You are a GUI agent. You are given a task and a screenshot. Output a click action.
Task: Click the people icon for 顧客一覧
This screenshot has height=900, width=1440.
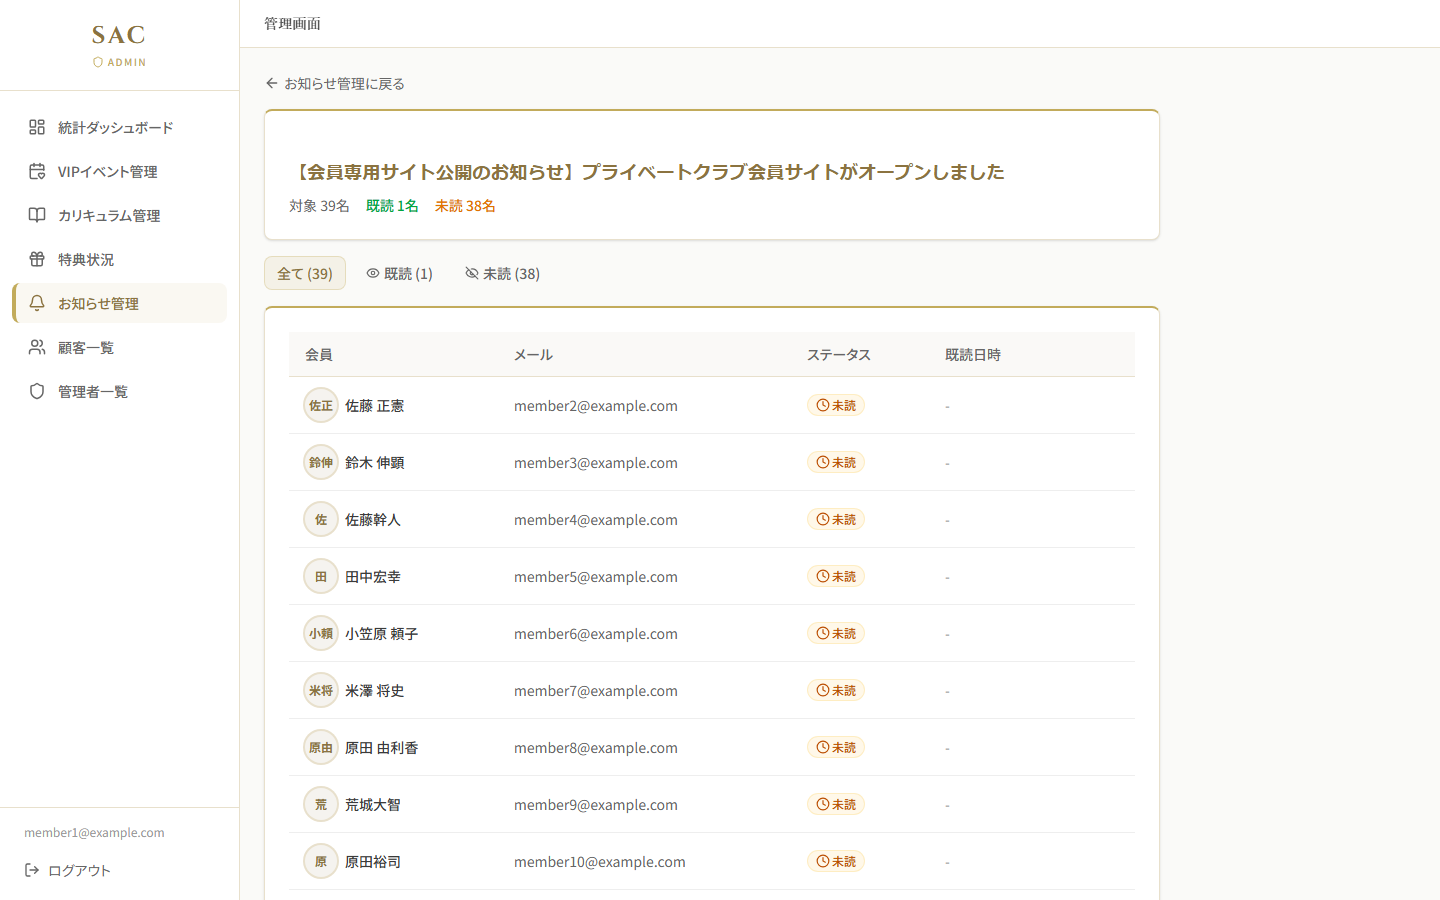[37, 347]
